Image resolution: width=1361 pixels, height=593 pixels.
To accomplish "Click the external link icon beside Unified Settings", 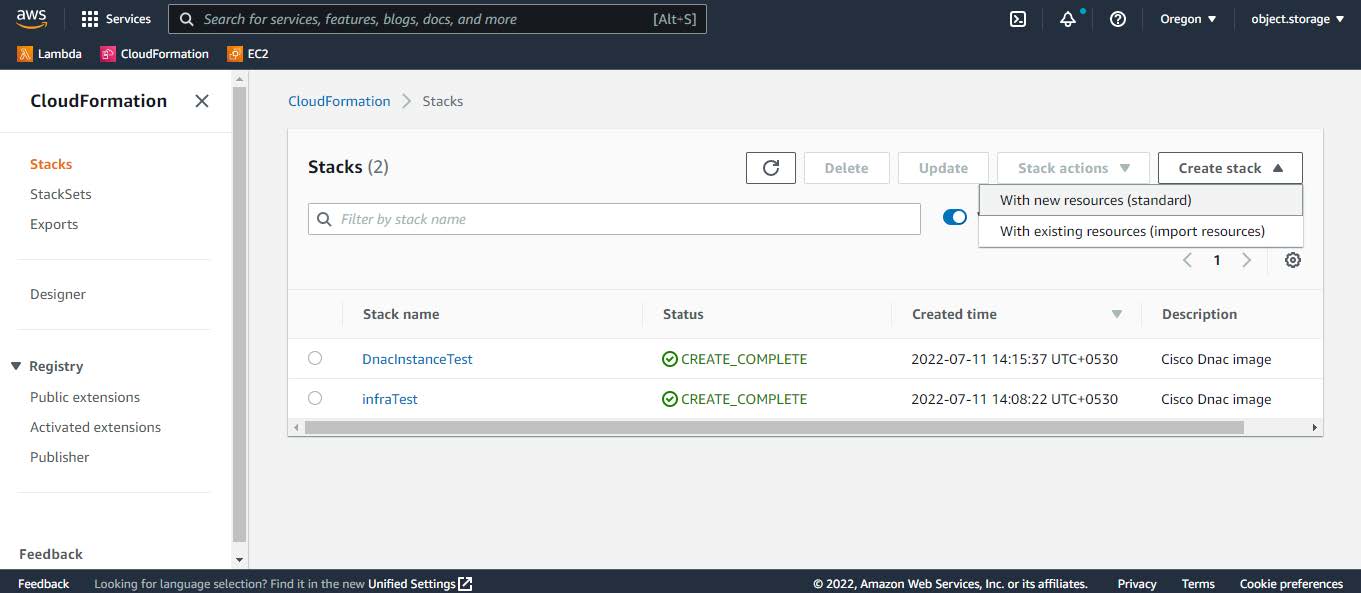I will tap(465, 584).
